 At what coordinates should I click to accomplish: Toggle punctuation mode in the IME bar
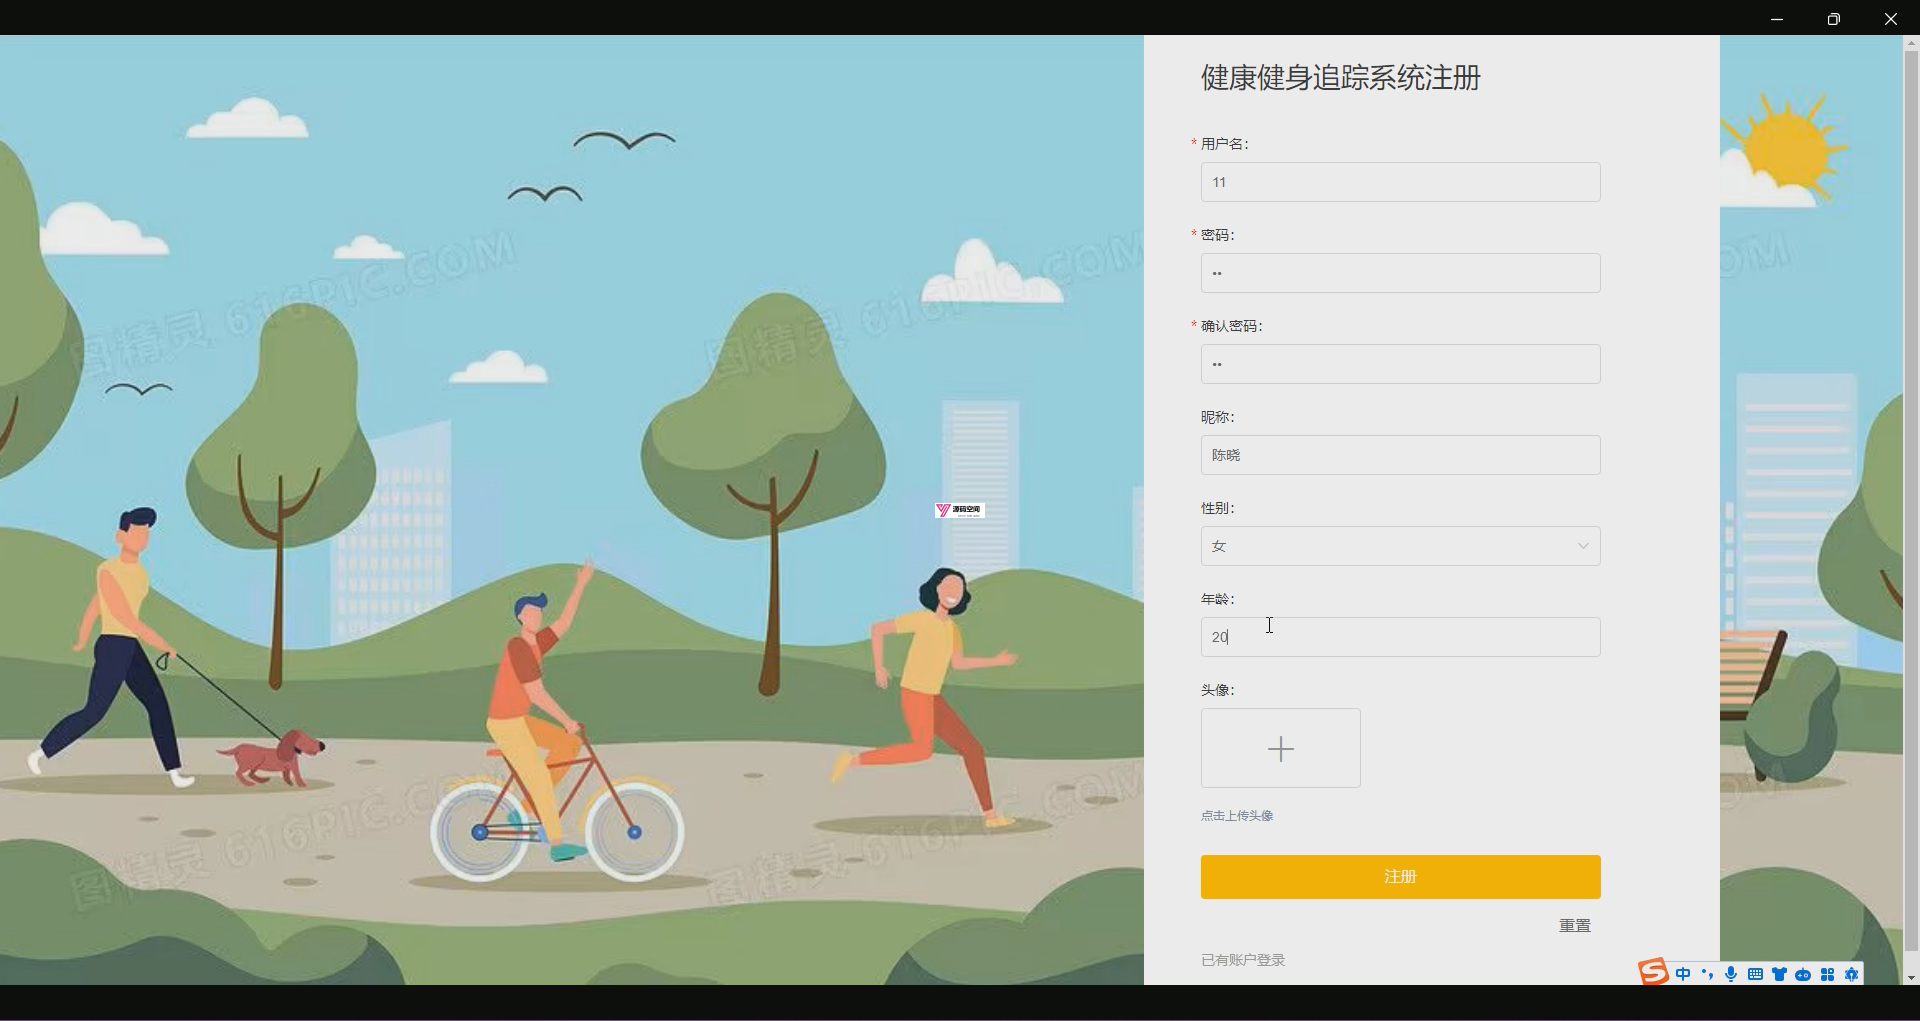tap(1707, 974)
